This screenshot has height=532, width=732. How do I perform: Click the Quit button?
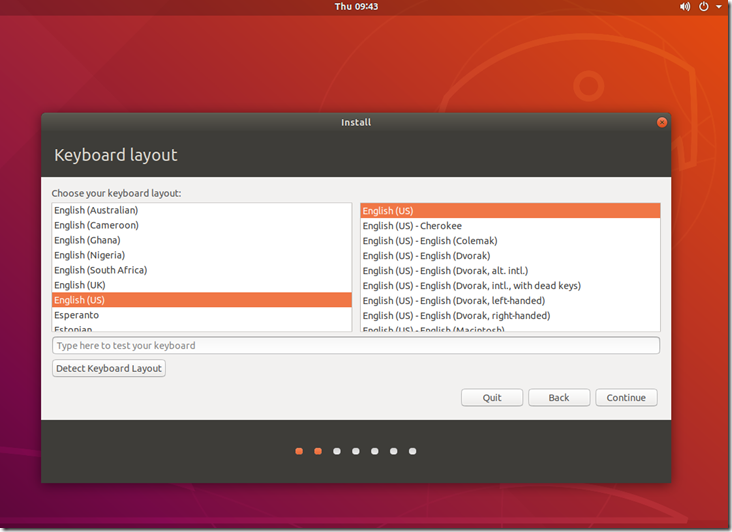(x=492, y=398)
